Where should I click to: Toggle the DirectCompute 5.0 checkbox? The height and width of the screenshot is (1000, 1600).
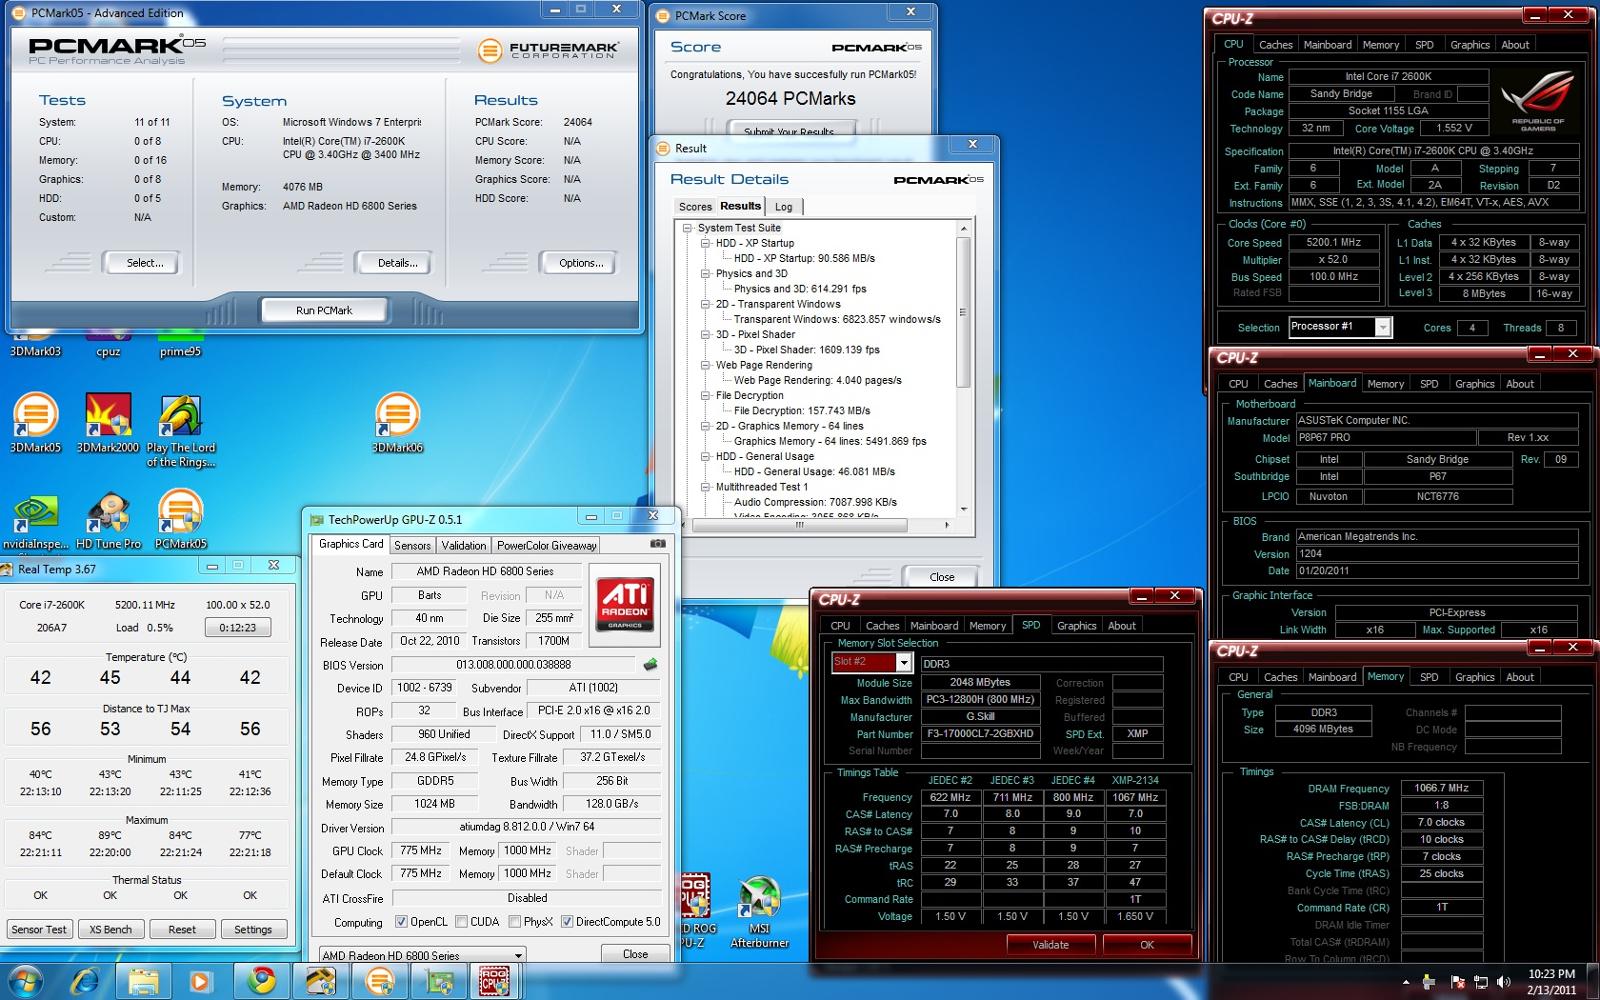[x=567, y=922]
